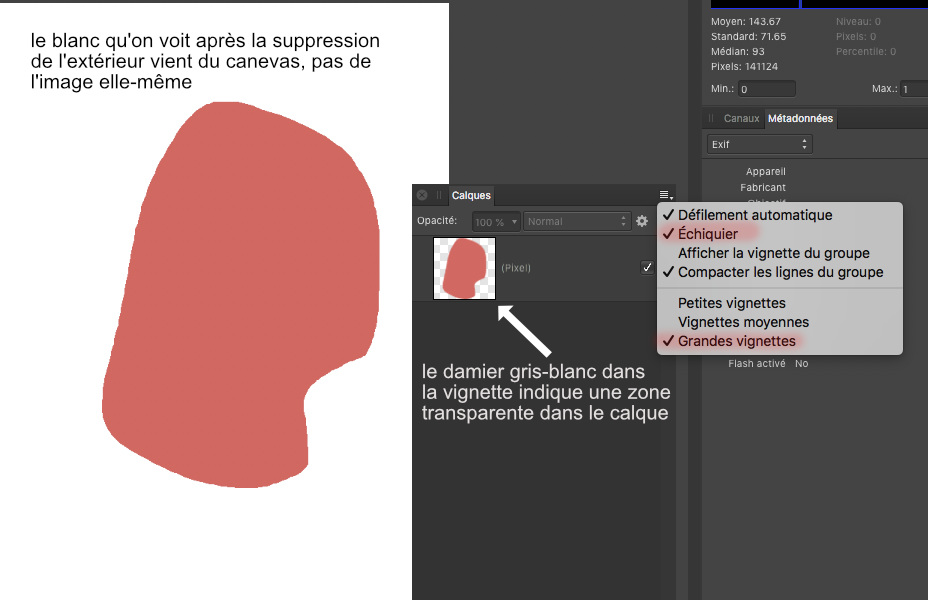Click the Standard: 71.65 value
The height and width of the screenshot is (600, 928).
pyautogui.click(x=748, y=37)
